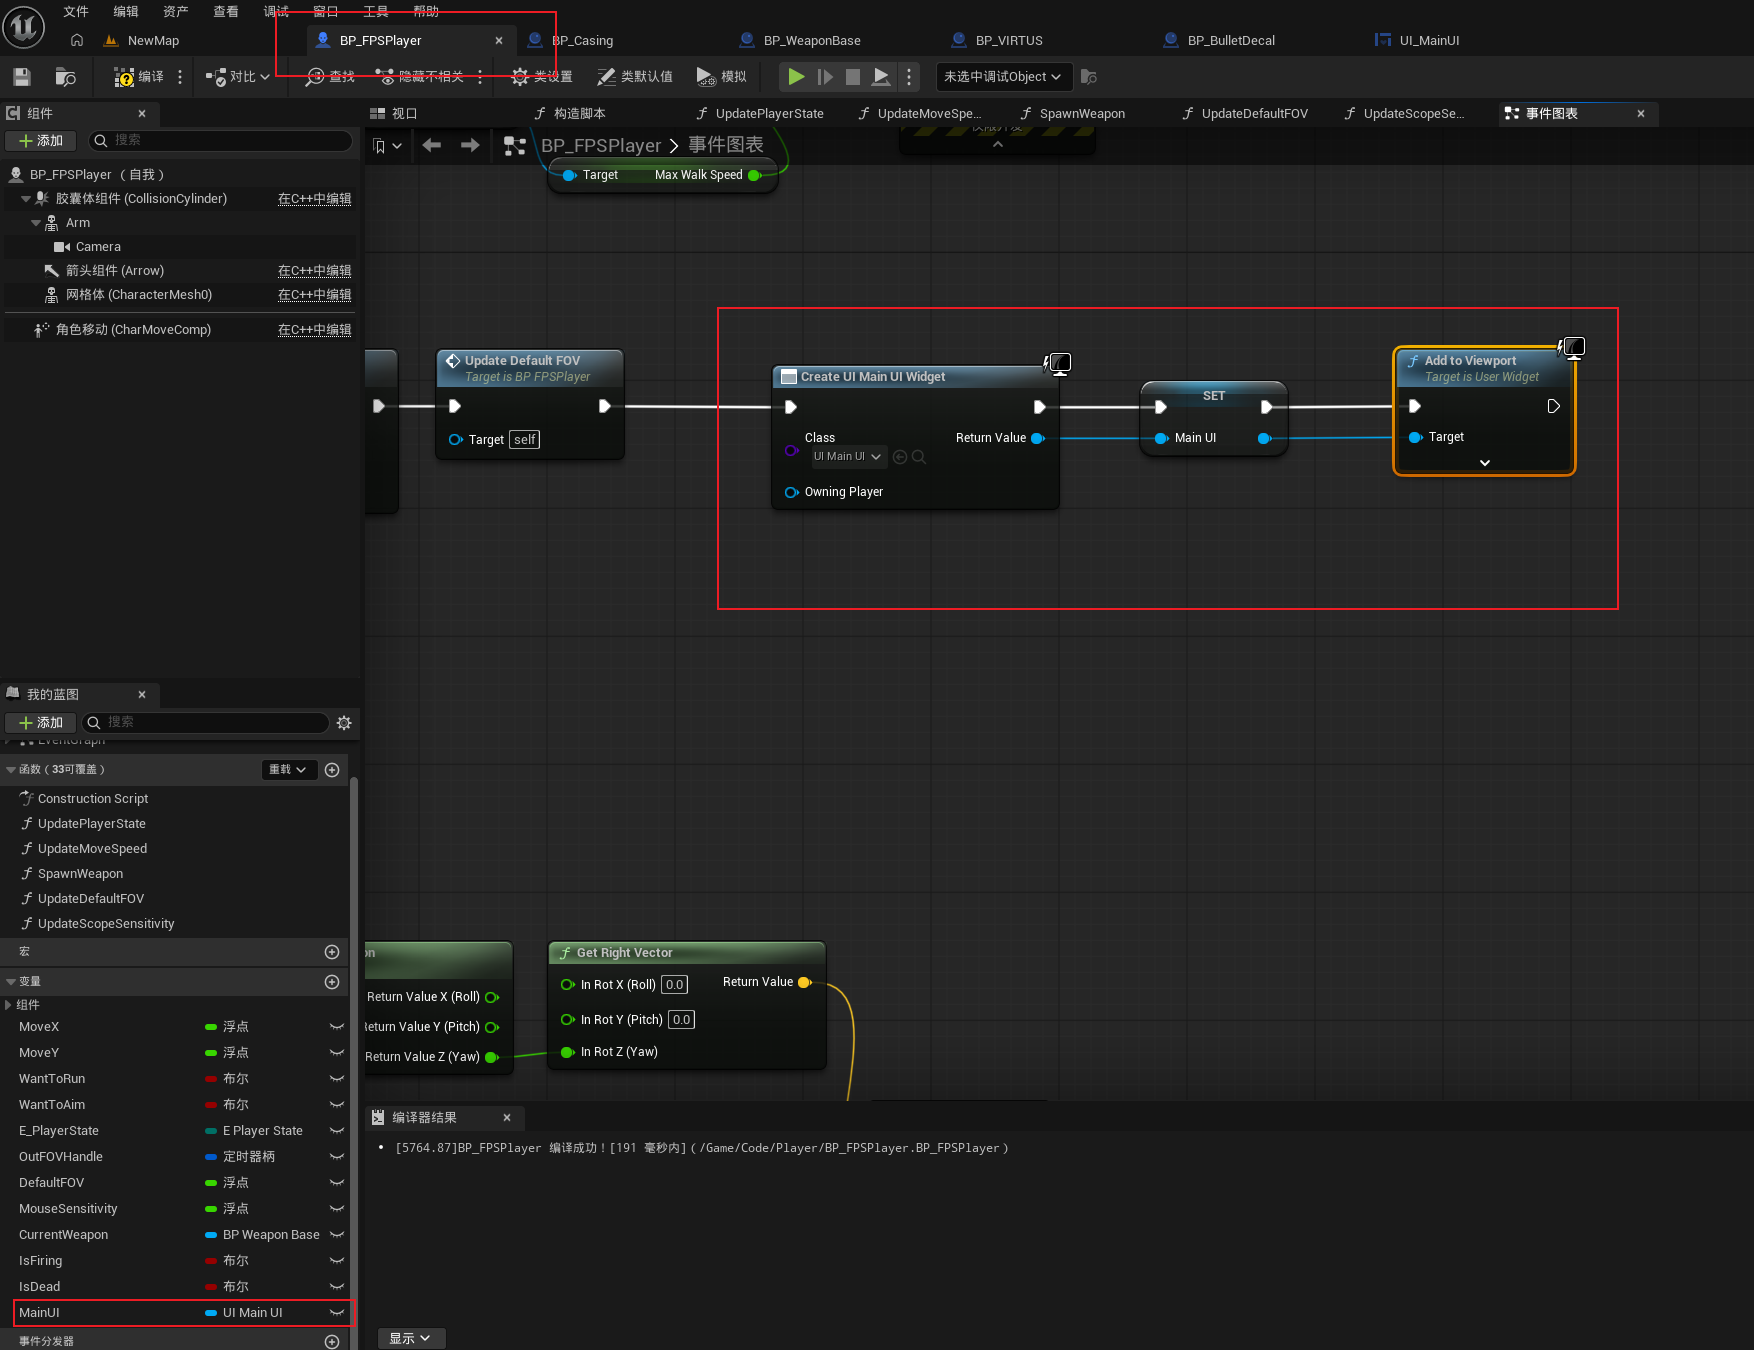Open the 对比 diff dropdown
This screenshot has height=1350, width=1754.
(x=238, y=77)
